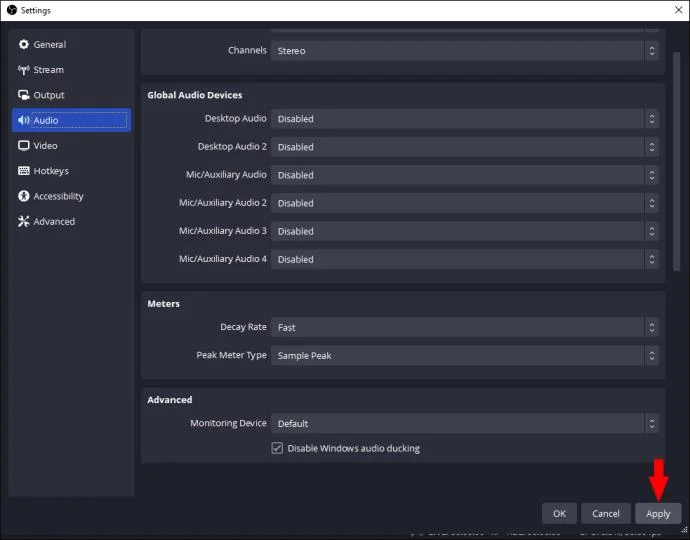
Task: Close the Settings window
Action: 679,10
